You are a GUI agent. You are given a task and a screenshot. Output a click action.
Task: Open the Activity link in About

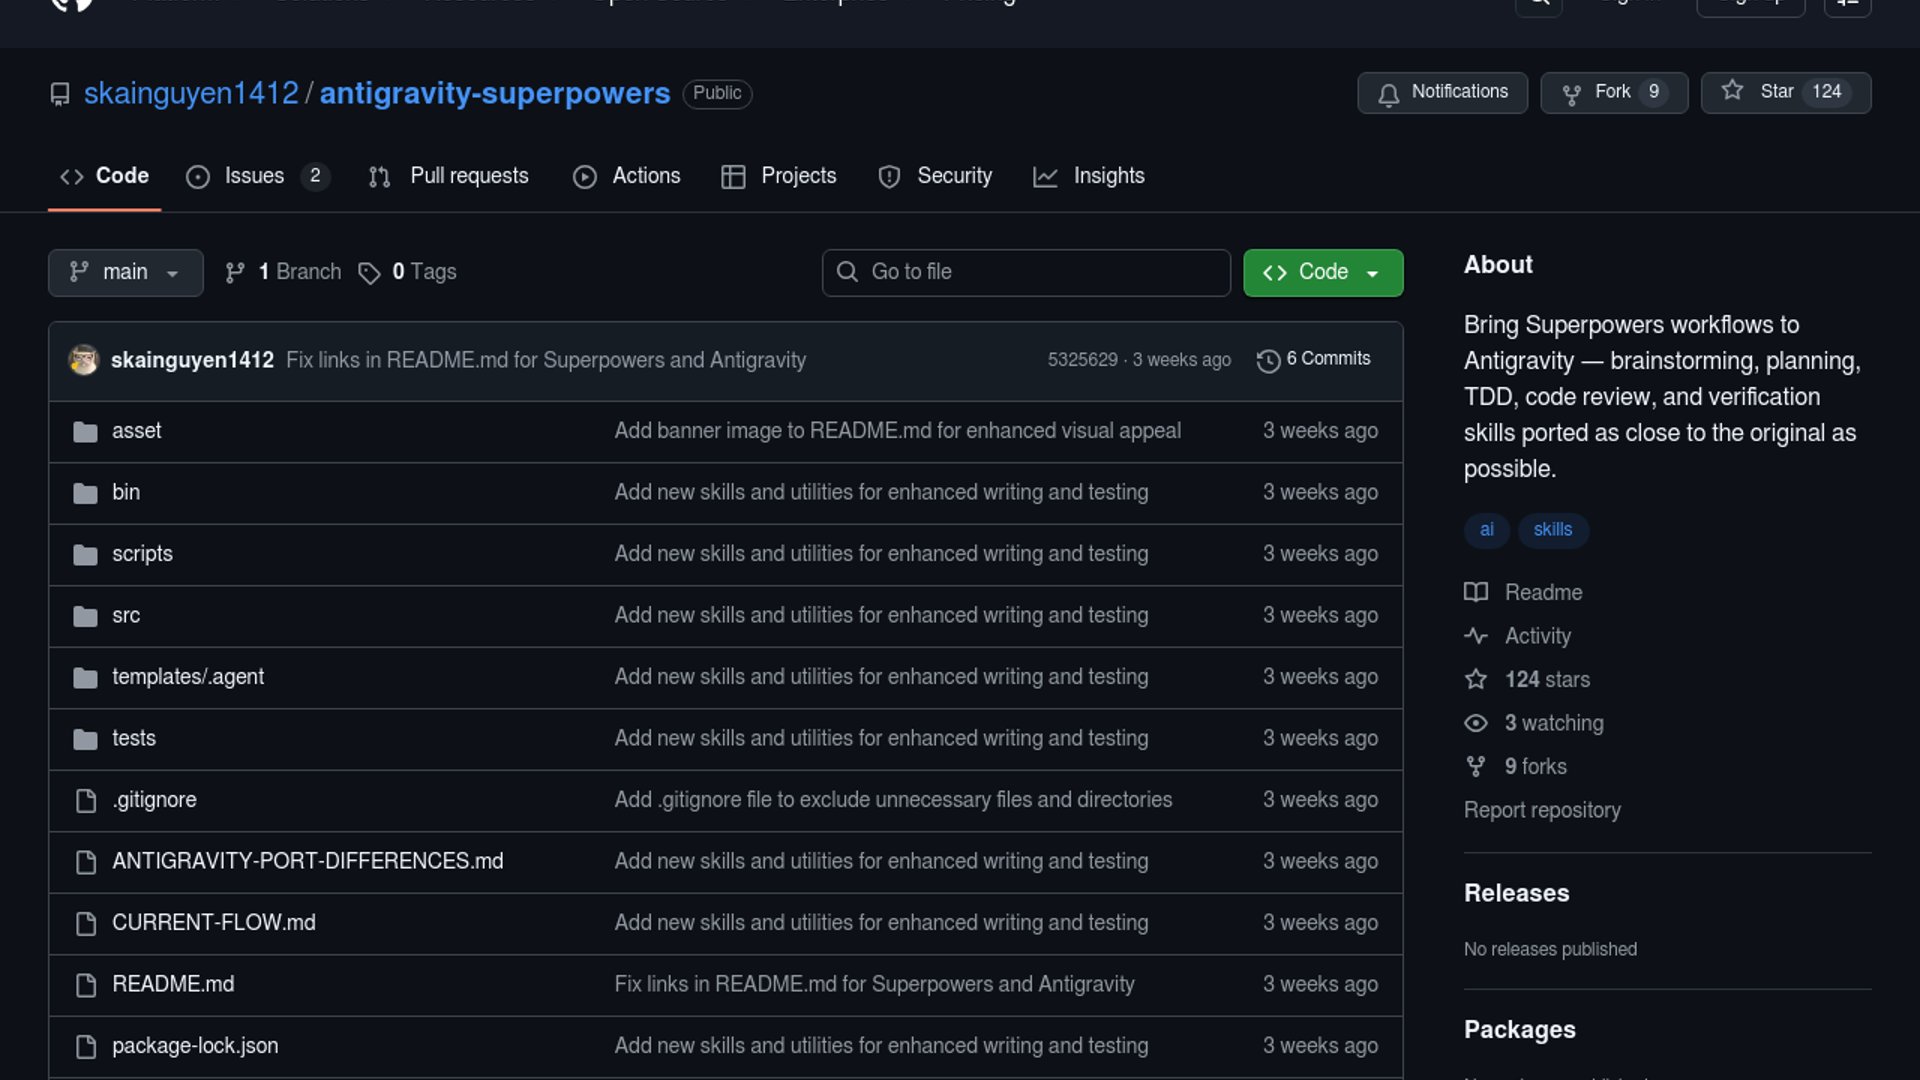pos(1537,636)
